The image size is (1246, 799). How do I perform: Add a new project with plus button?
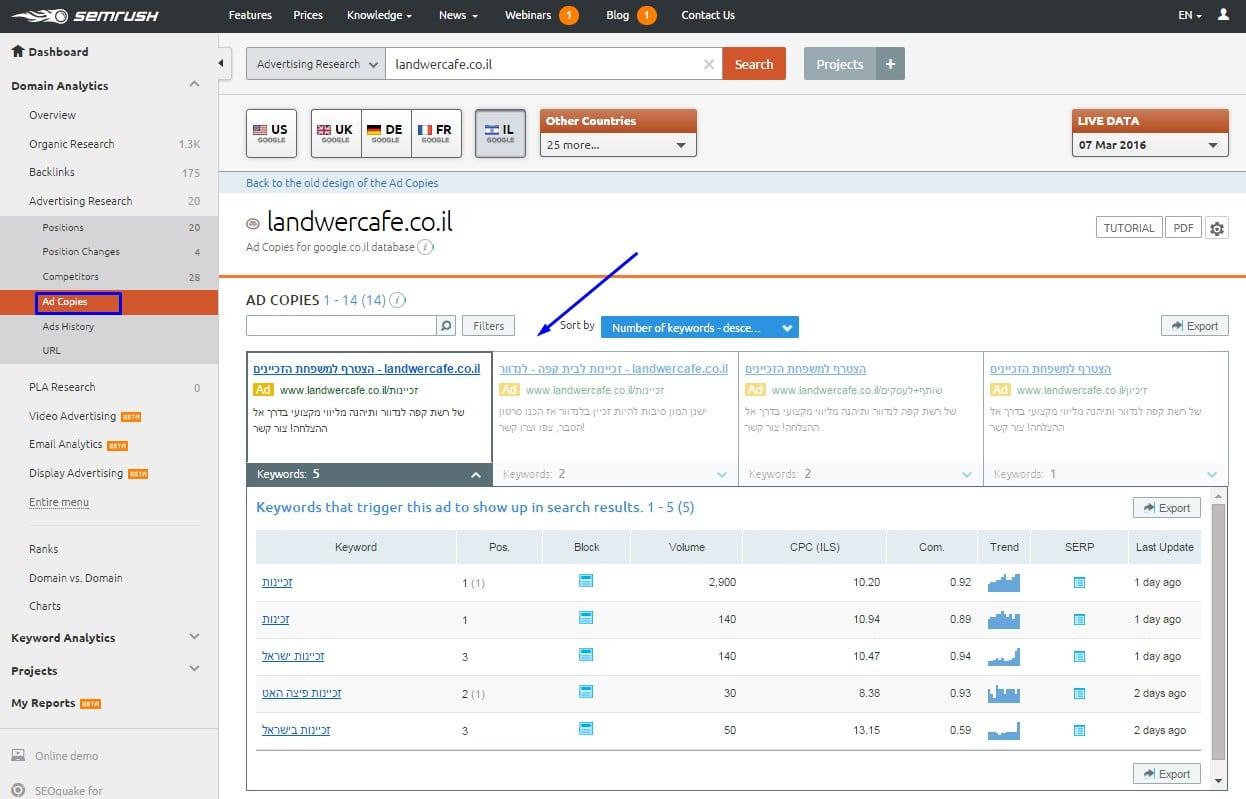pyautogui.click(x=890, y=64)
